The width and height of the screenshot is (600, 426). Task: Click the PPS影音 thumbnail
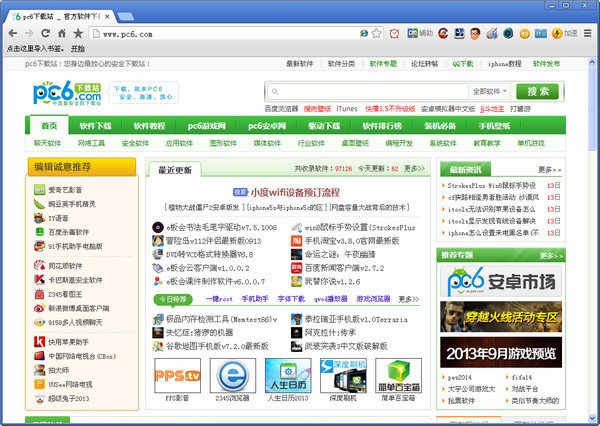(x=178, y=375)
